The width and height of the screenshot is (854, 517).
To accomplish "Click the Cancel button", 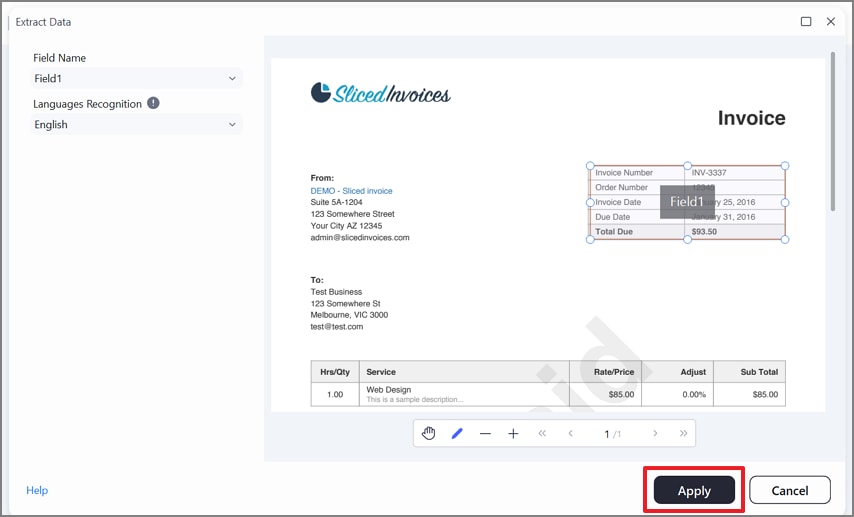I will tap(790, 490).
